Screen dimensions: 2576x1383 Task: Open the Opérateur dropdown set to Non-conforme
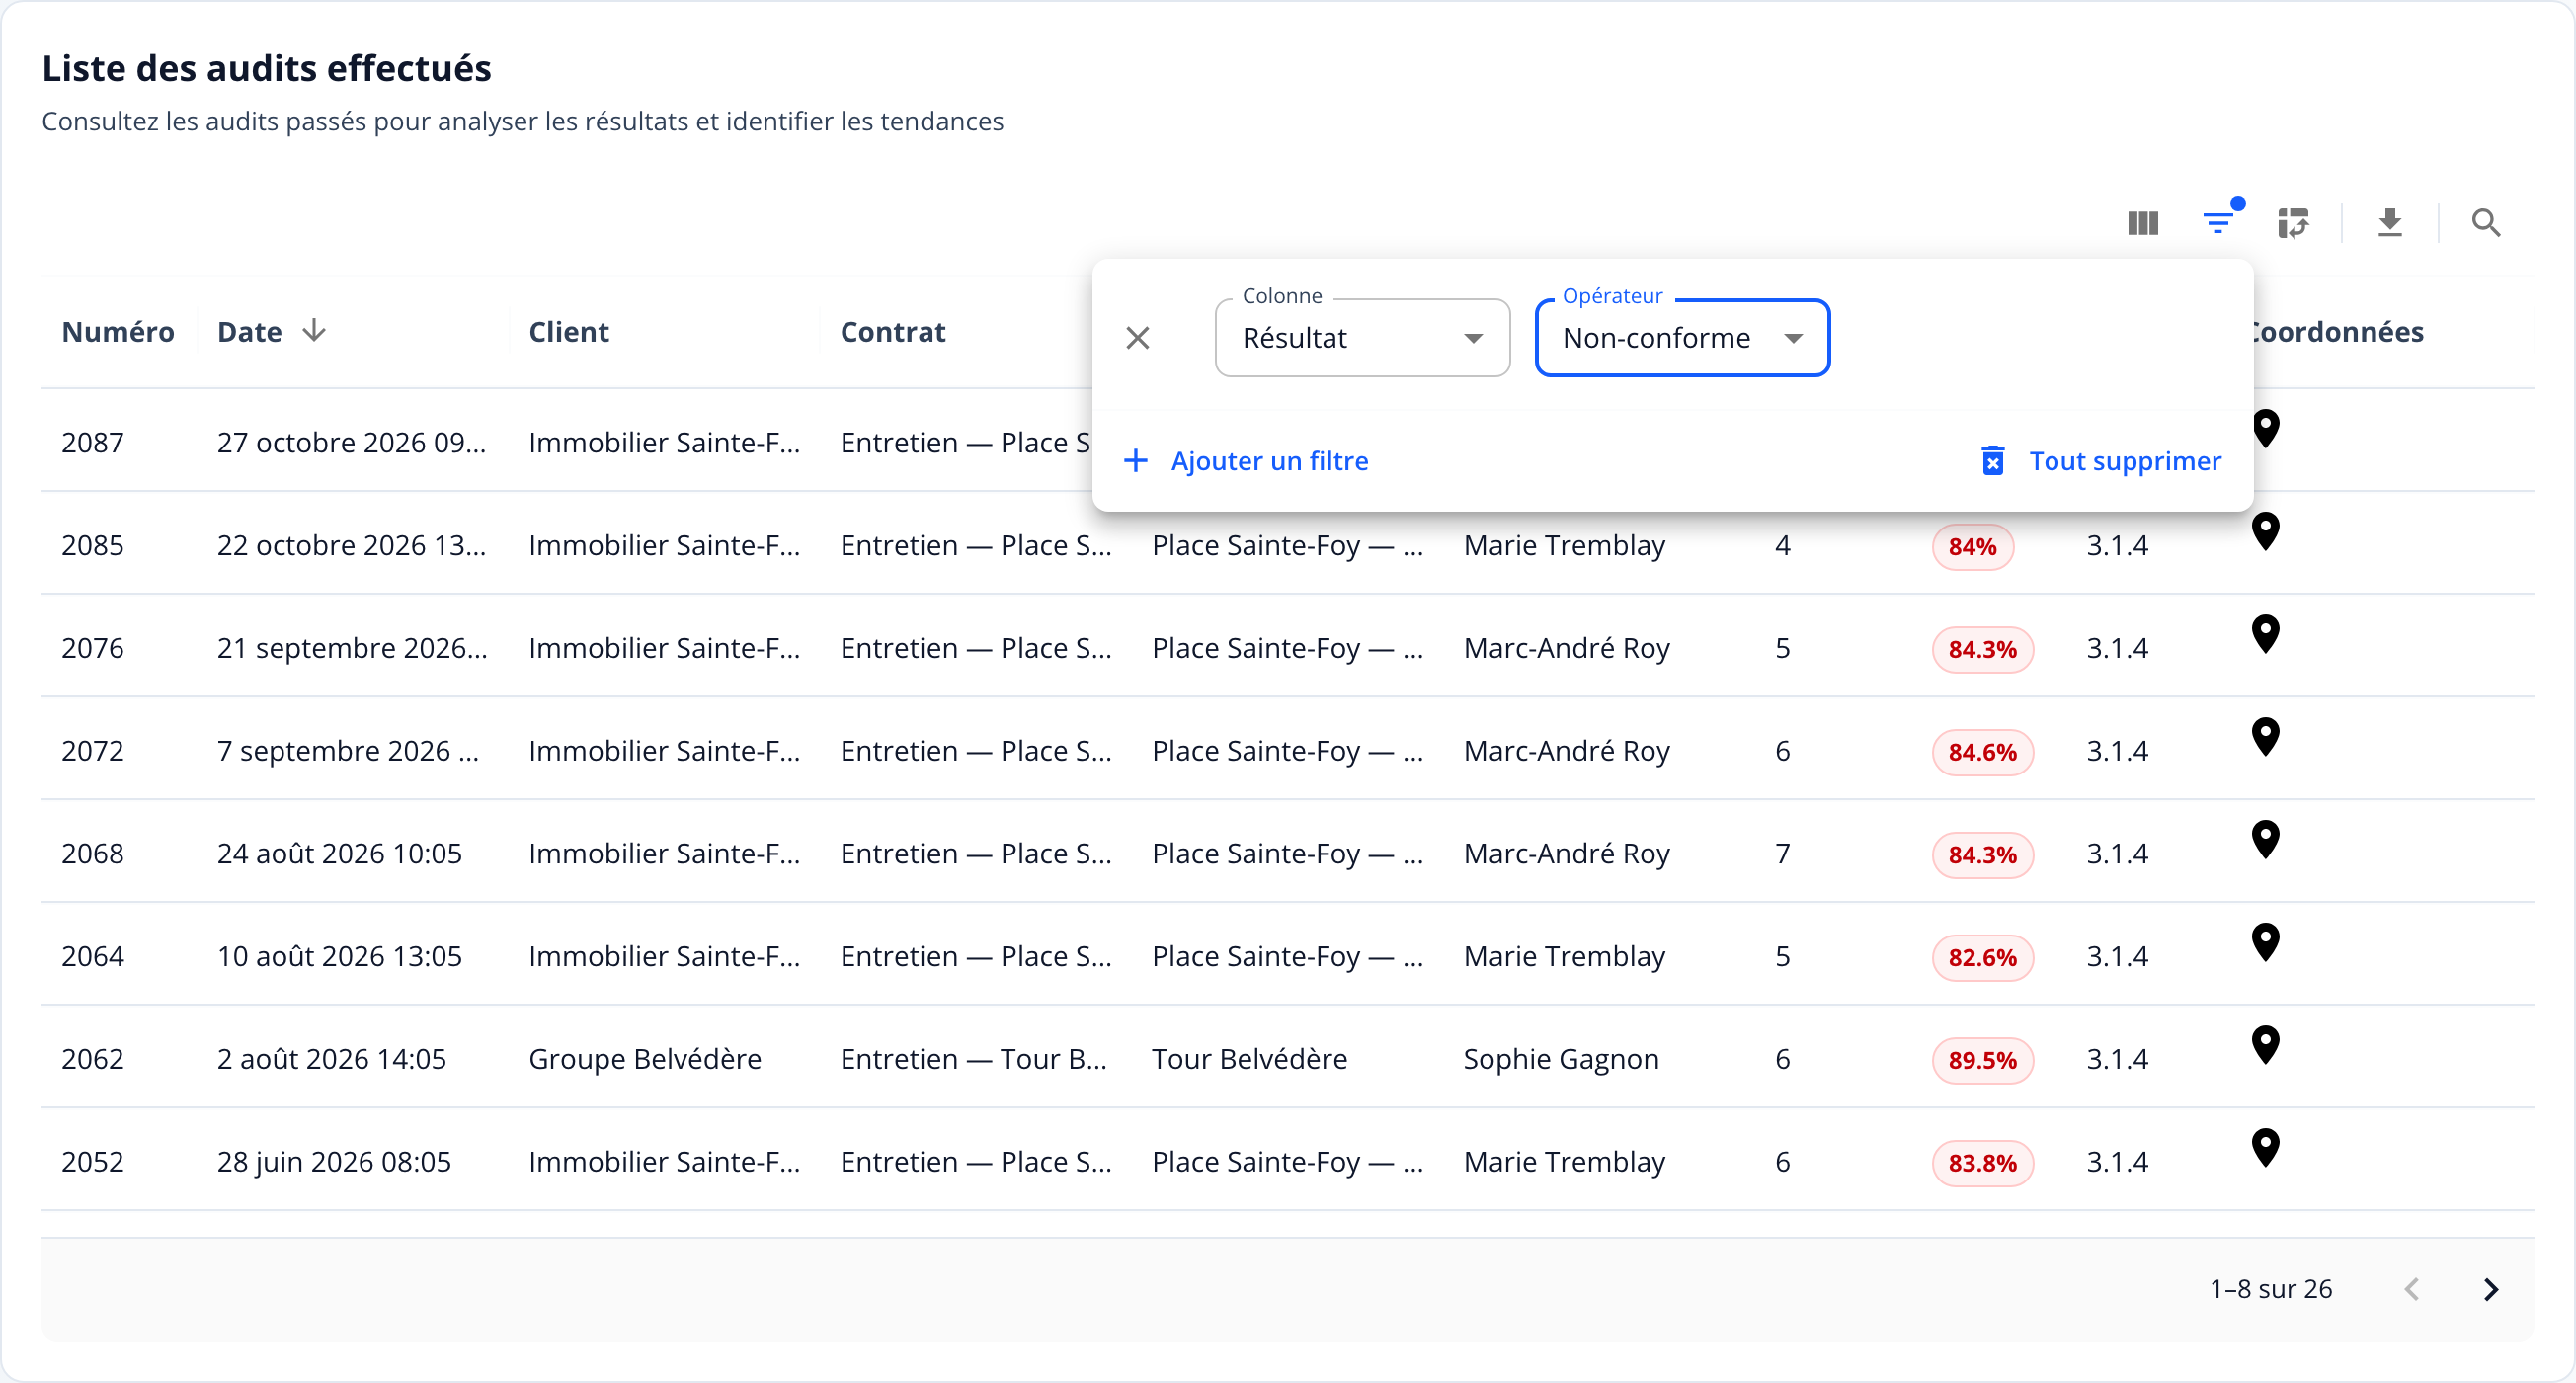(1682, 338)
